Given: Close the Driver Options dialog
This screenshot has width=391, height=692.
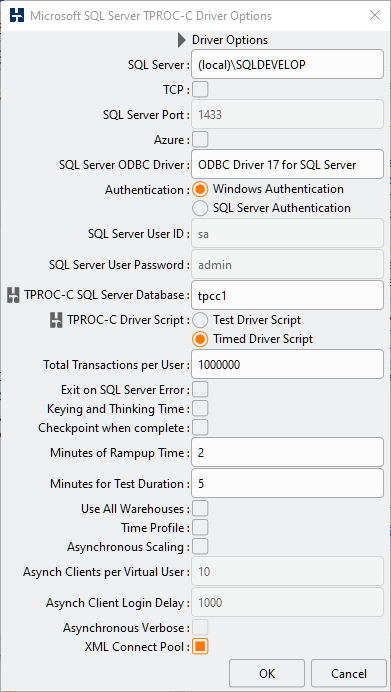Looking at the screenshot, I should 375,16.
